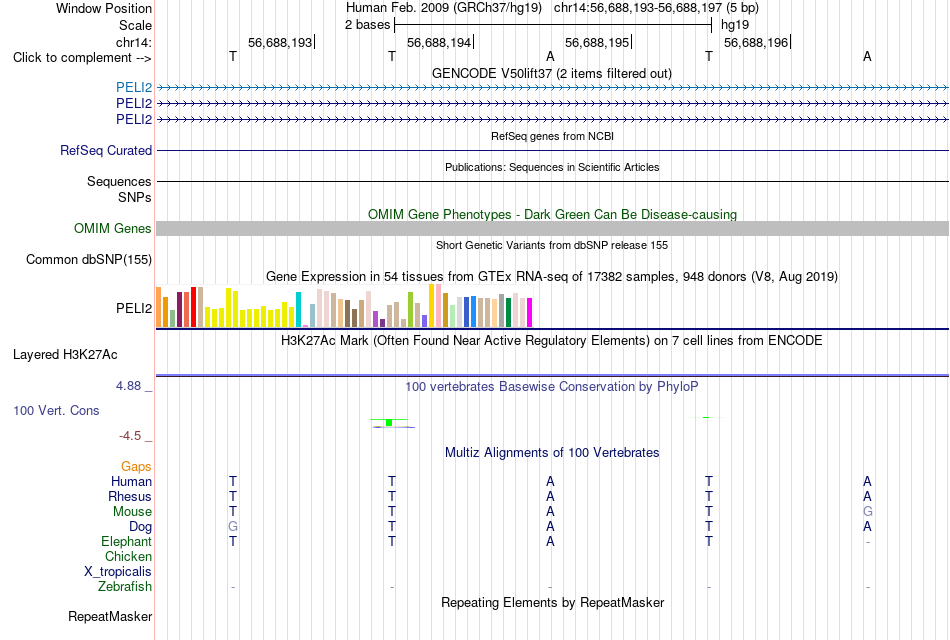
Task: Click the 'Gaps' label in Multiz track
Action: (x=136, y=467)
